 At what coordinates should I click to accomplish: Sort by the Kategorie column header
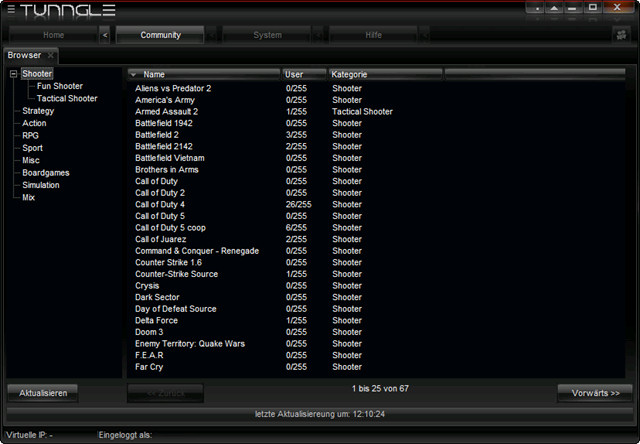click(385, 74)
